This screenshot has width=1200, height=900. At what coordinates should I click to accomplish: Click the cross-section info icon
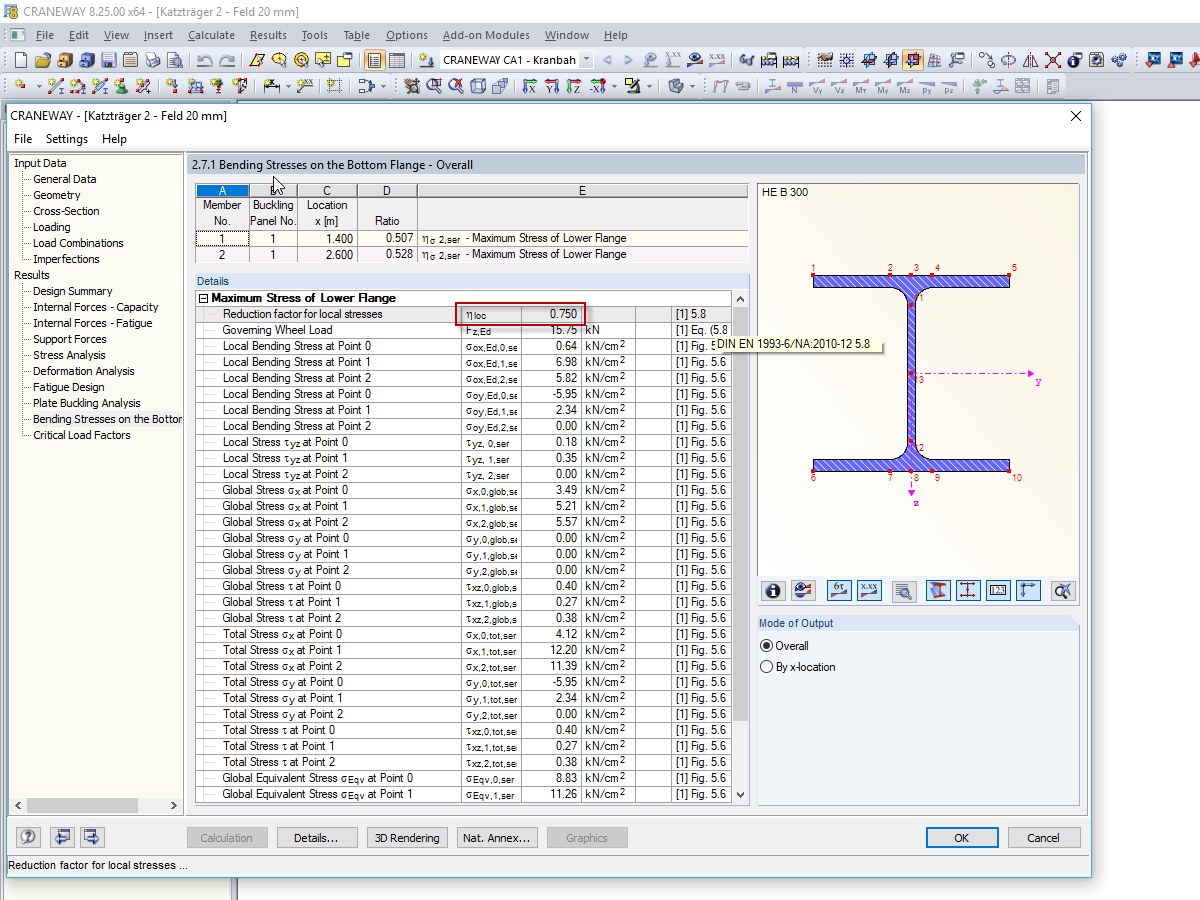[x=773, y=591]
